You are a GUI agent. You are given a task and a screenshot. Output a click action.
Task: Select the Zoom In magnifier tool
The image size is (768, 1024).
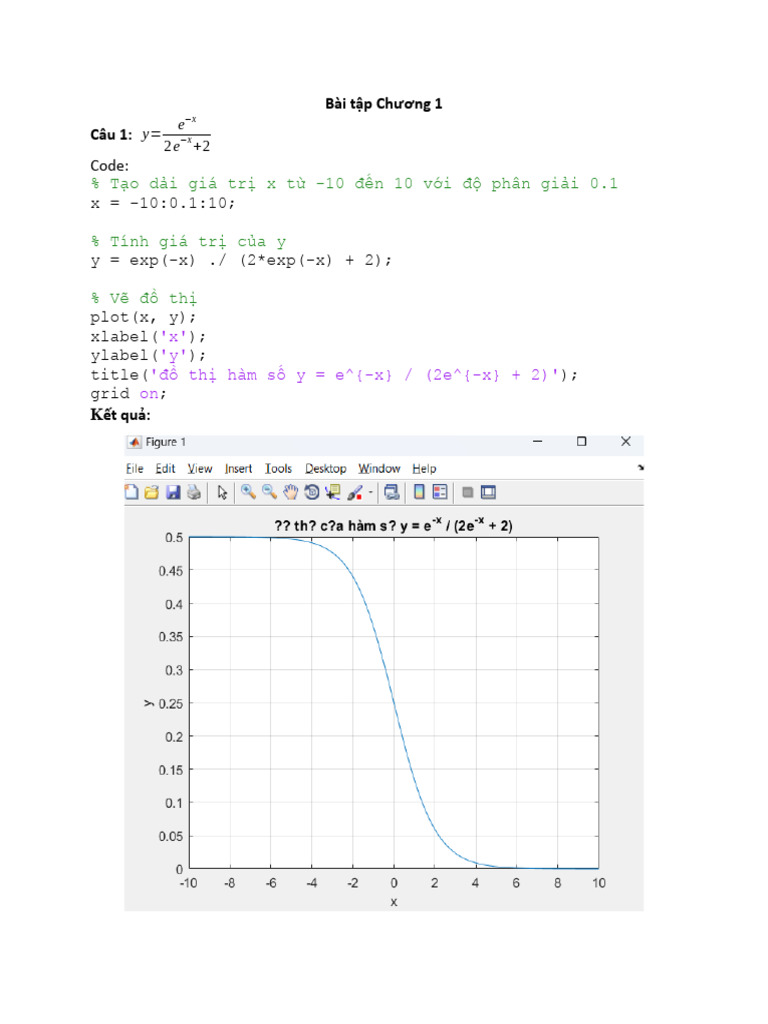point(247,492)
